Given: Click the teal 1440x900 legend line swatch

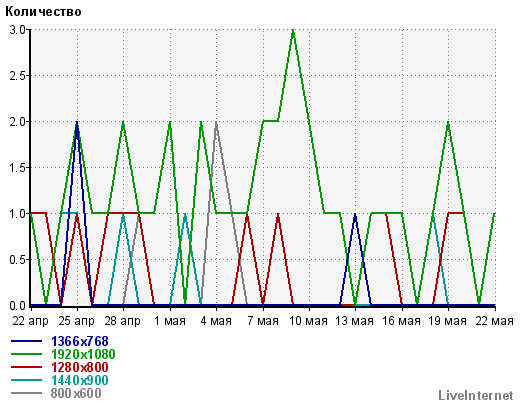Looking at the screenshot, I should pos(26,380).
